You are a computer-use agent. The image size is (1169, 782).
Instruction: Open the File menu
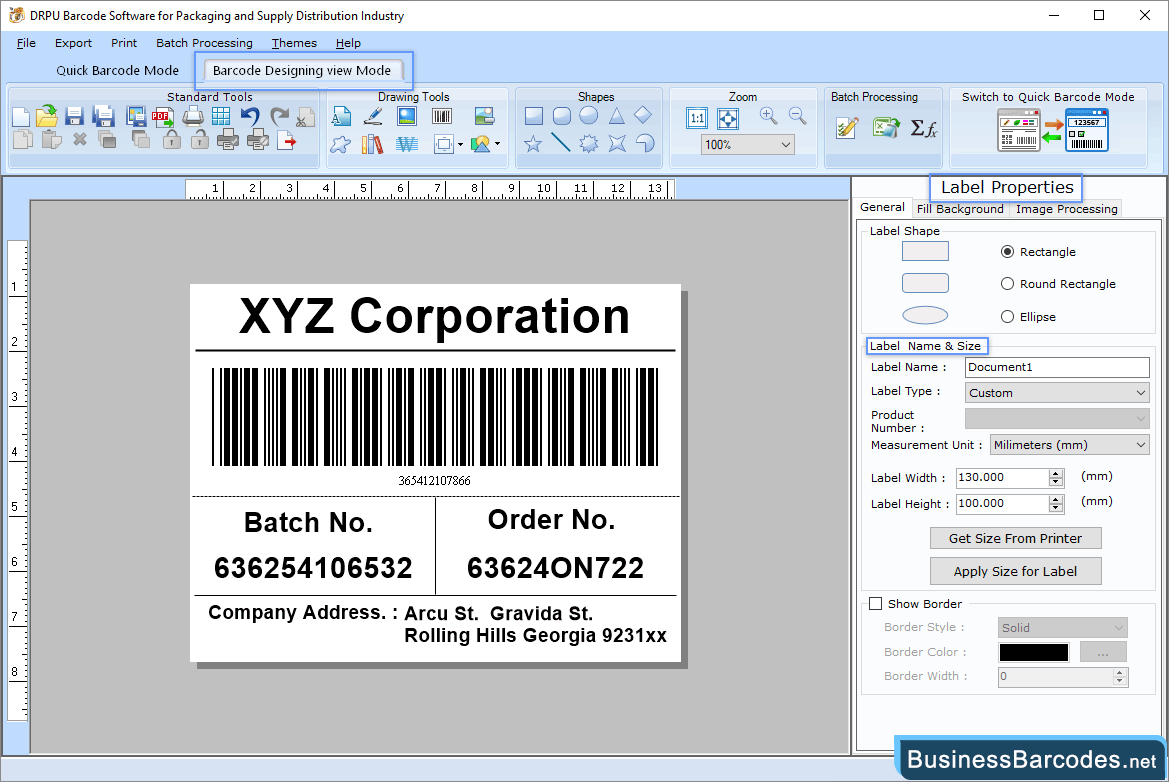pos(26,43)
